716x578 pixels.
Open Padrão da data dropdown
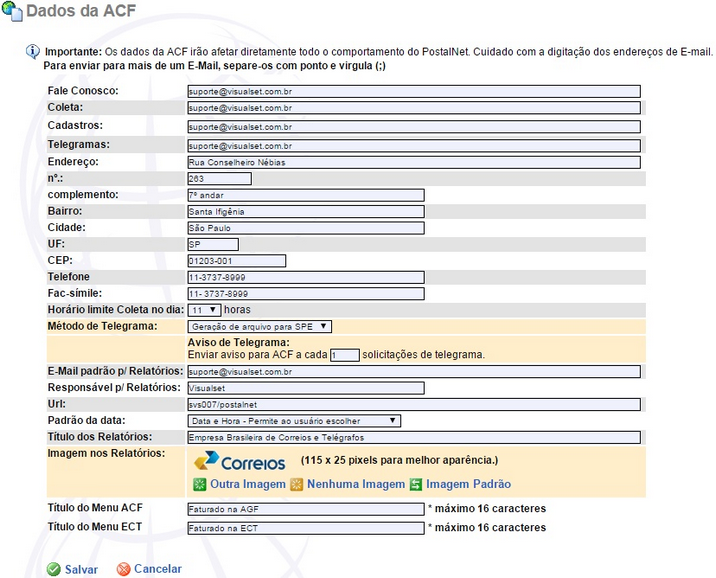pos(294,420)
